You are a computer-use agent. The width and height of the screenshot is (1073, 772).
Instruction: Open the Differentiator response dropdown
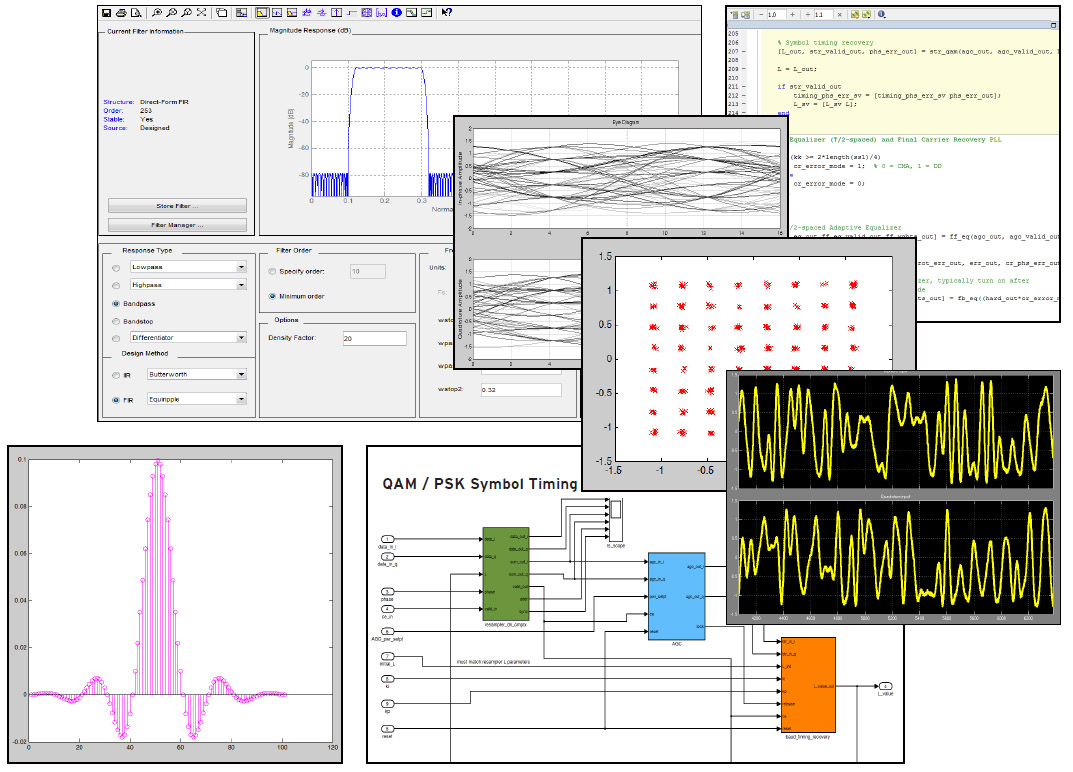pyautogui.click(x=241, y=338)
